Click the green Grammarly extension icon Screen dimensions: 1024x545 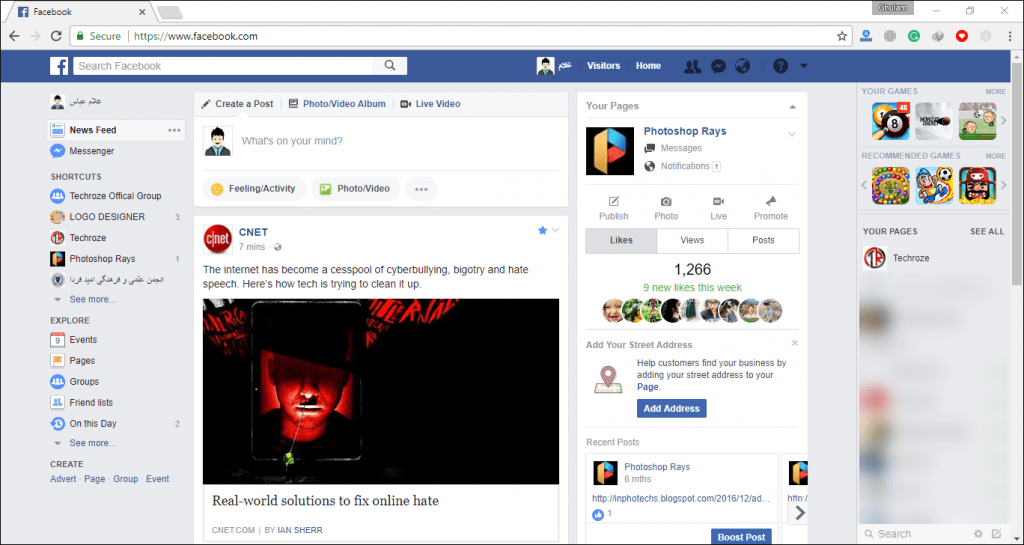[914, 37]
